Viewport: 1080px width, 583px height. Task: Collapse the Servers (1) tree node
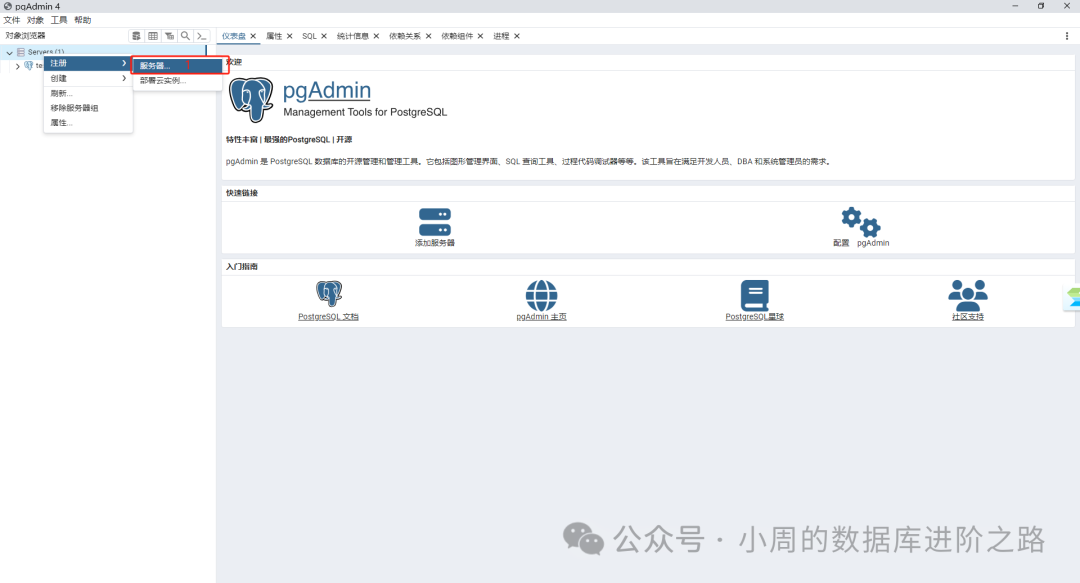click(9, 52)
